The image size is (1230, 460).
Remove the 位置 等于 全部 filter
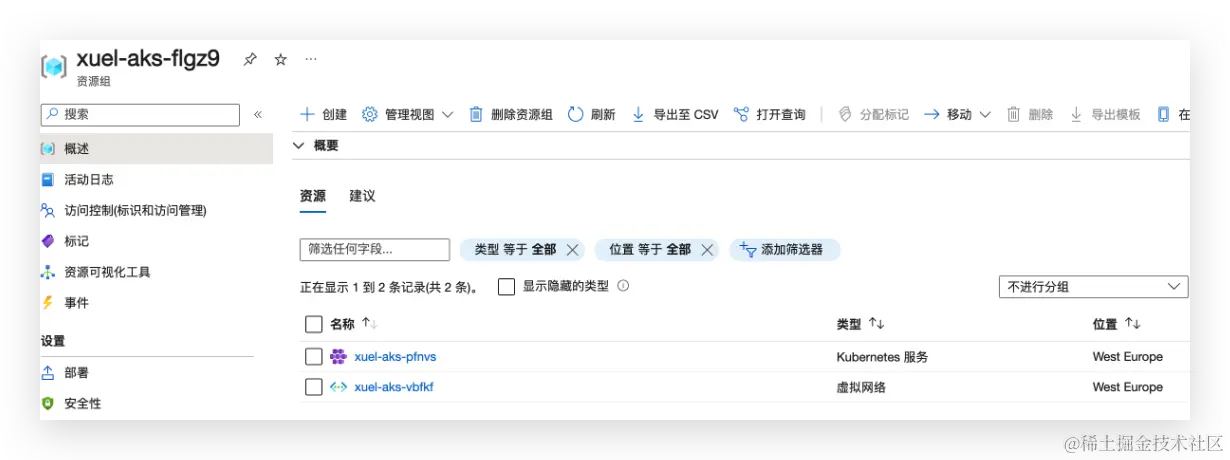coord(707,250)
